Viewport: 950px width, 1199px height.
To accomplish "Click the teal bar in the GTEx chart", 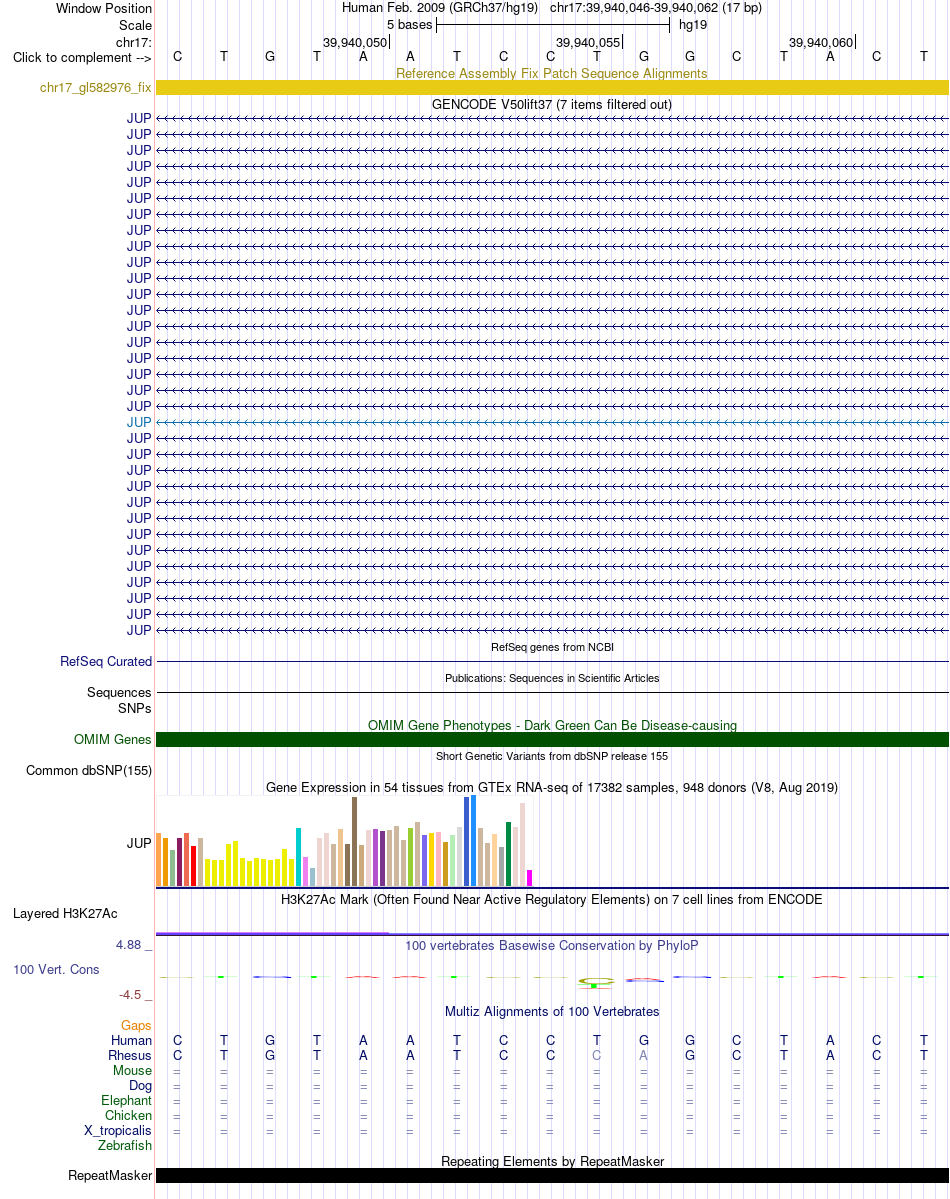I will [x=298, y=857].
